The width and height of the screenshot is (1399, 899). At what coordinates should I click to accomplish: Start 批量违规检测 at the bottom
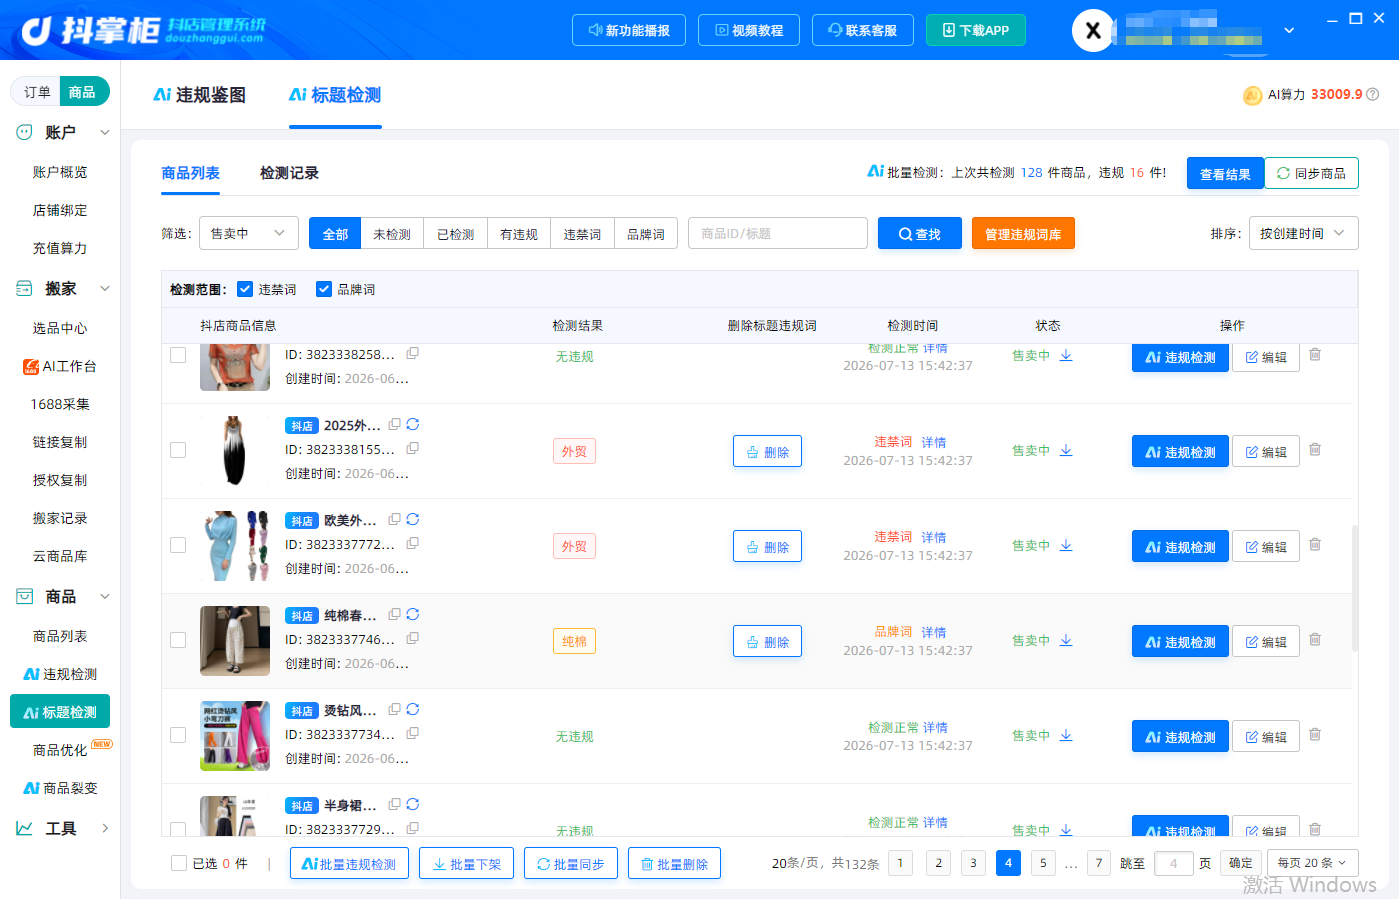(349, 863)
